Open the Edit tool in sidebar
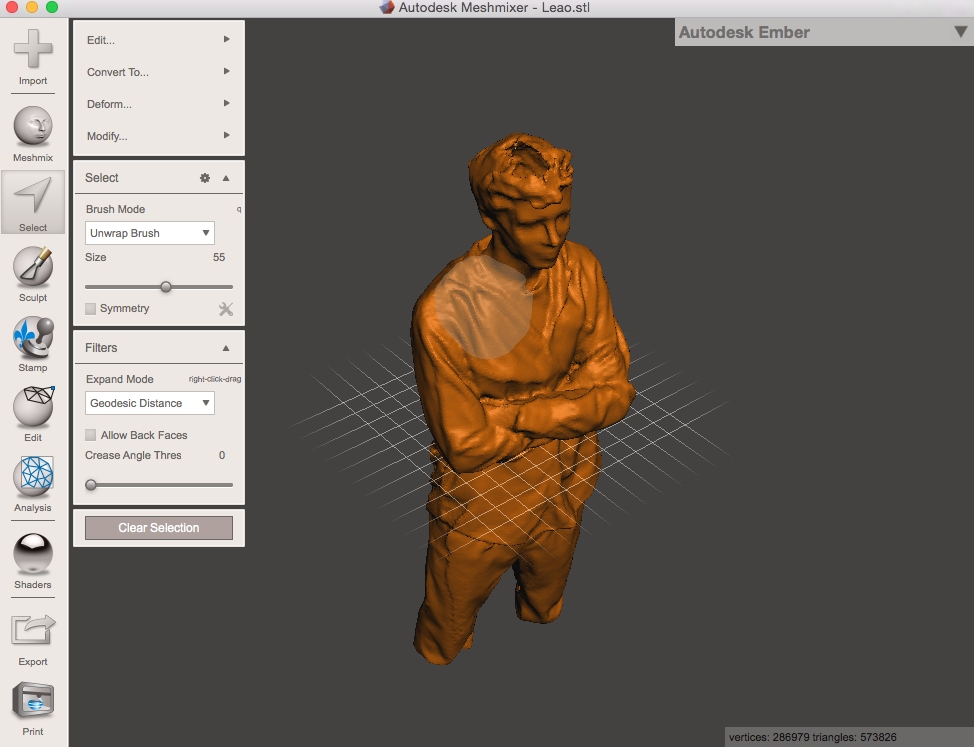 [33, 414]
